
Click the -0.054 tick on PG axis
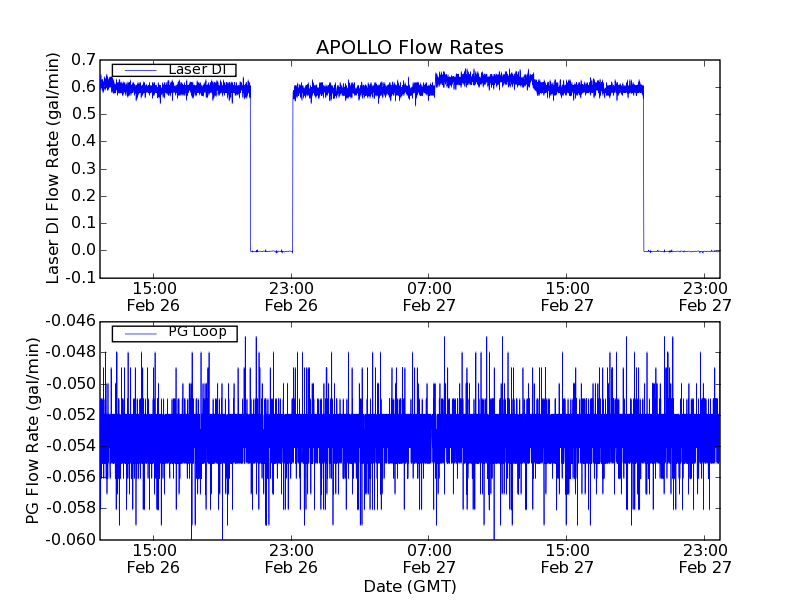click(x=70, y=446)
